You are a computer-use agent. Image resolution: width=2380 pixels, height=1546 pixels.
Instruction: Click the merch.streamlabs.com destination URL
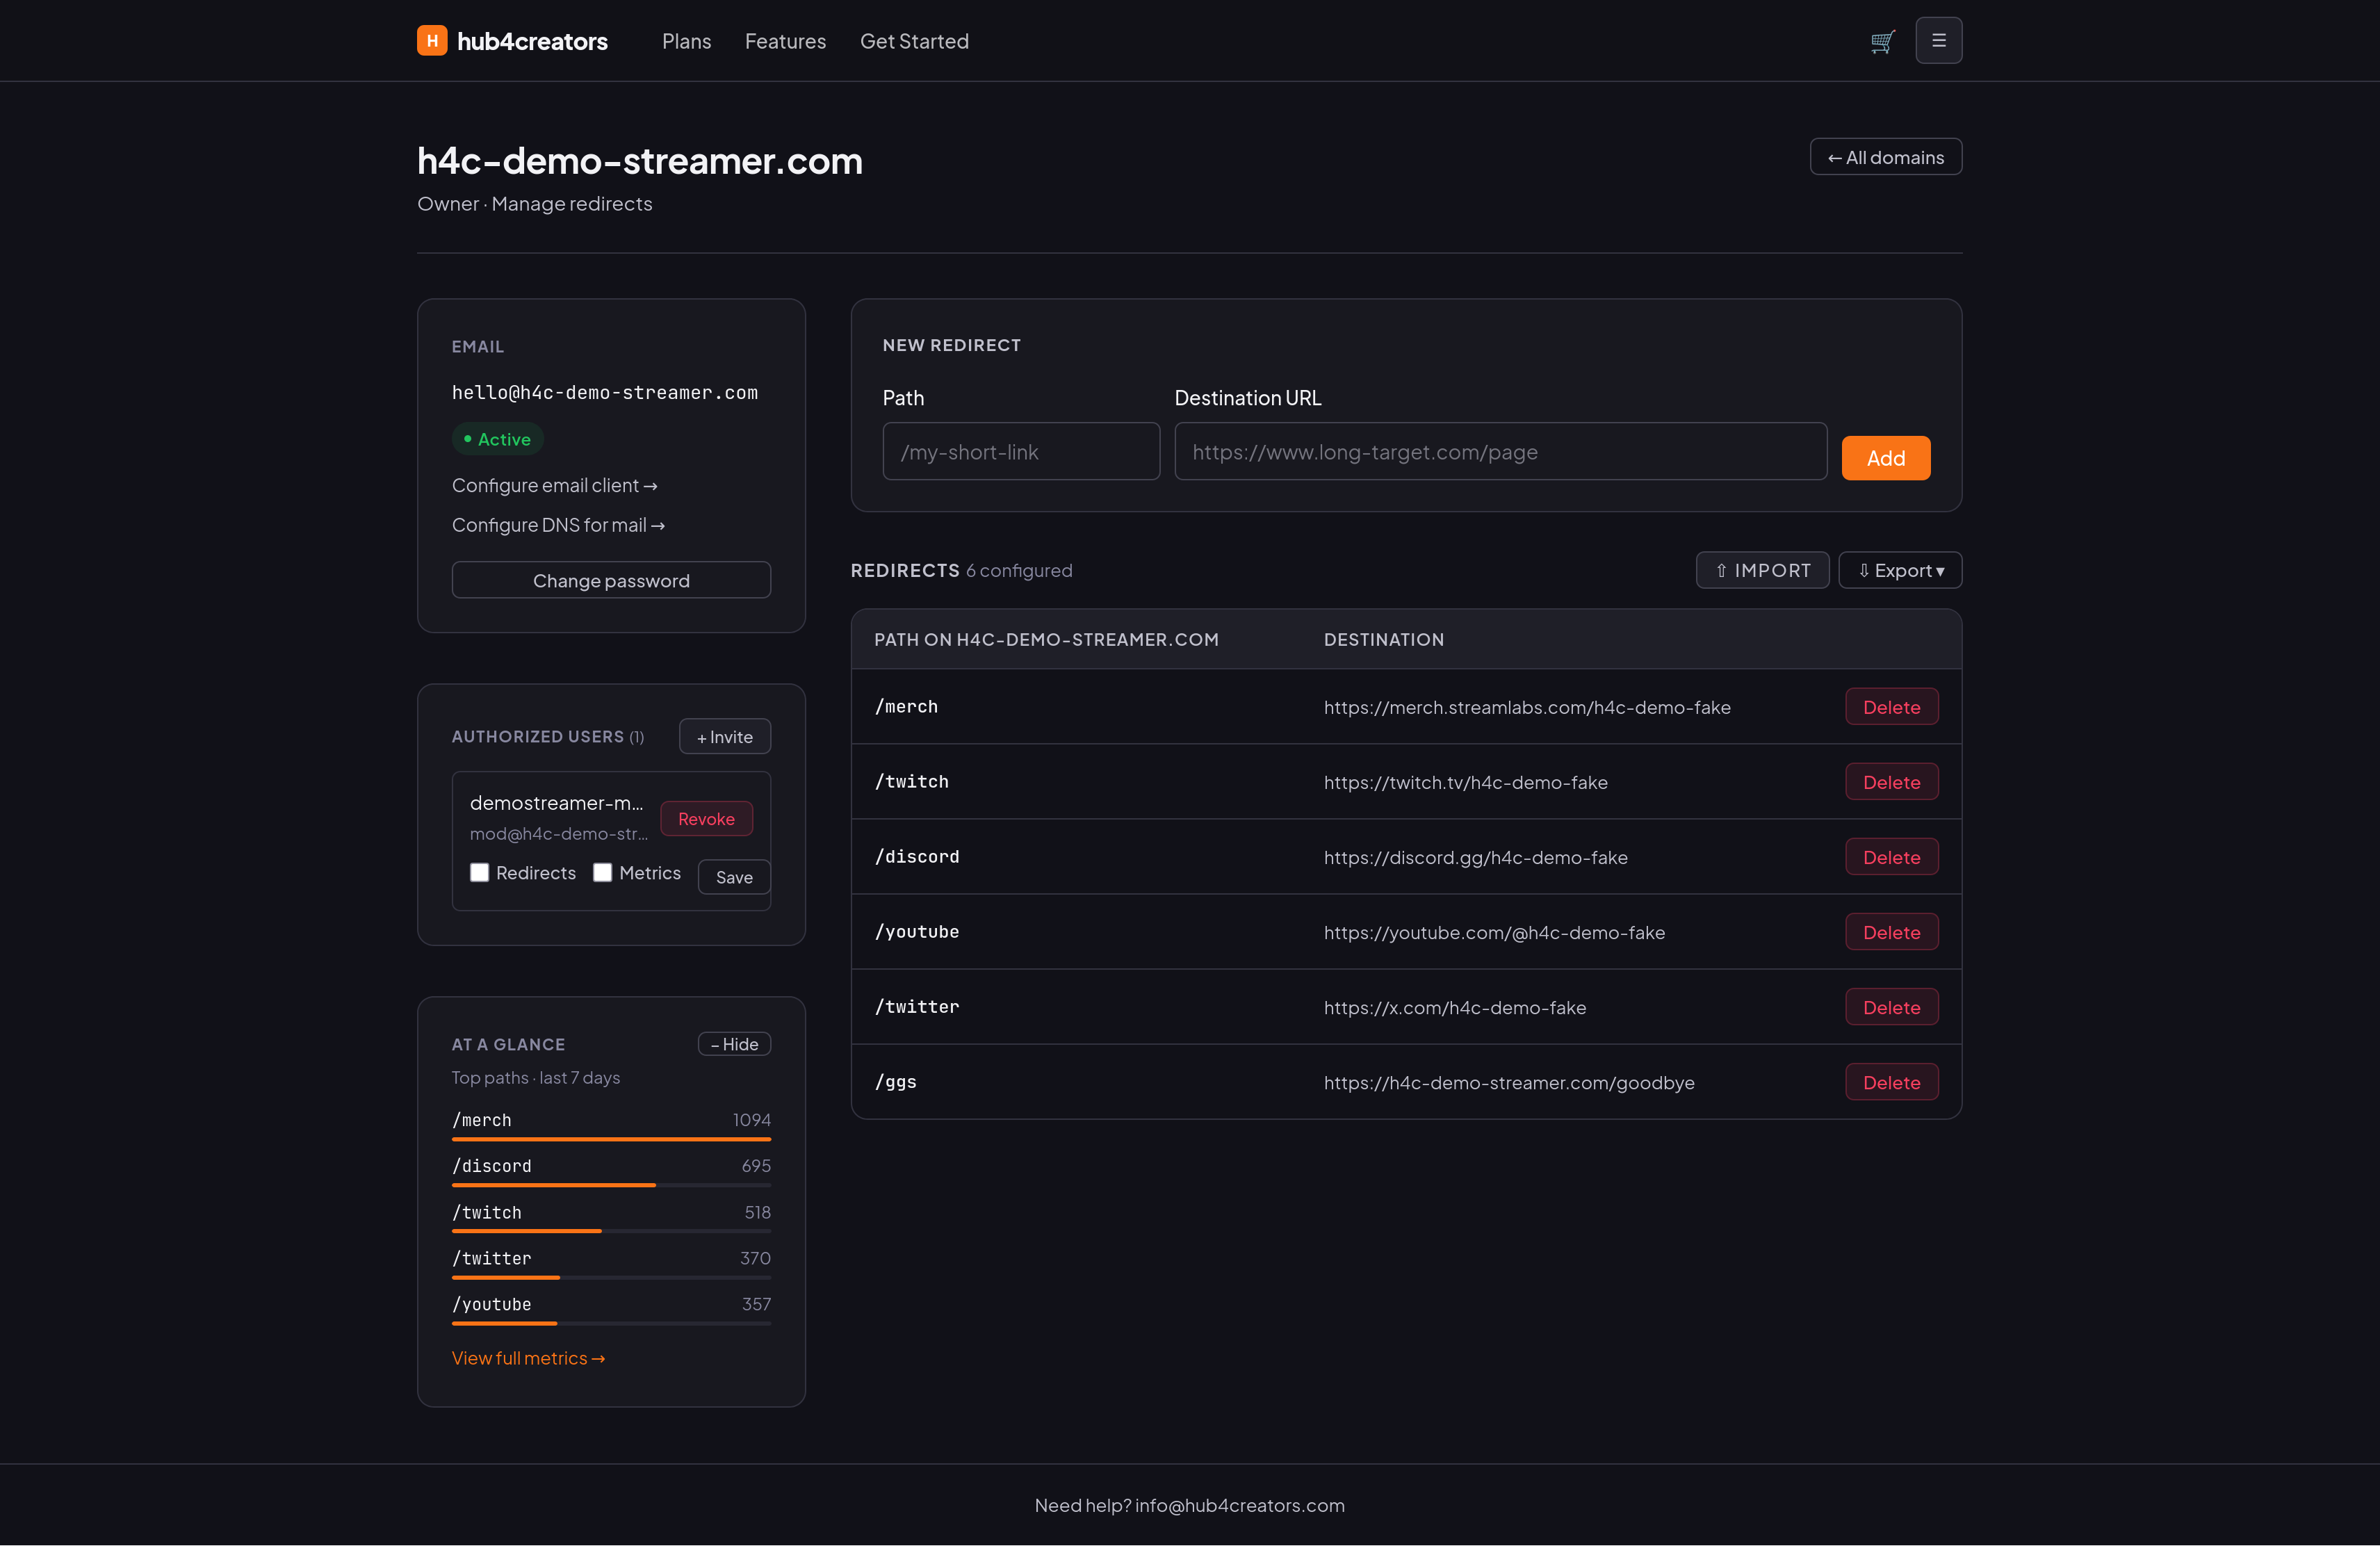[1527, 707]
